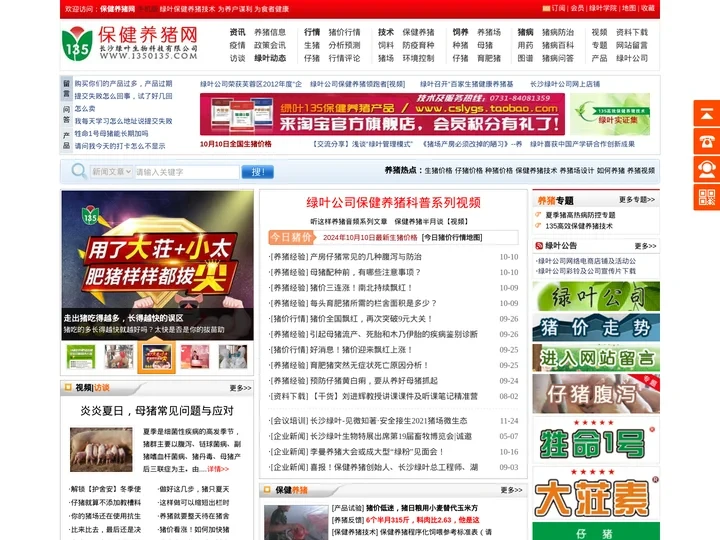Image resolution: width=720 pixels, height=540 pixels.
Task: Click the RSS icon beside 绿叶公告
Action: tap(539, 246)
